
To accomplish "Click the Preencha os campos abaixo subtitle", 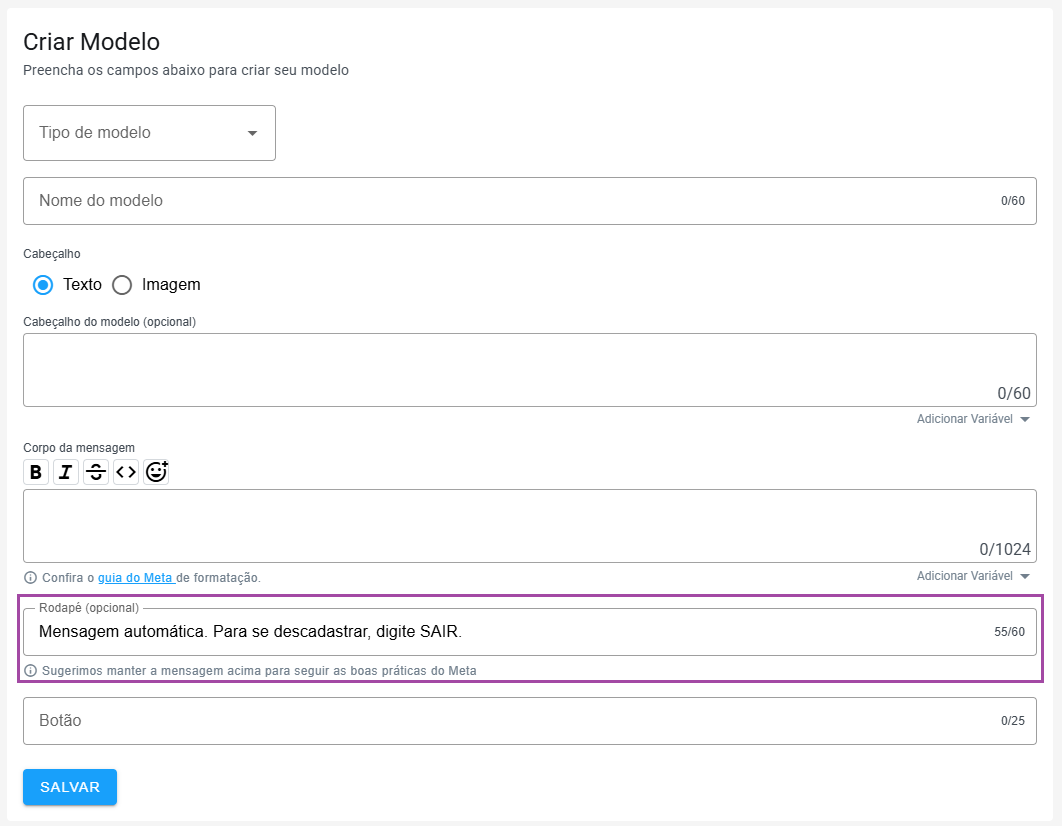I will [x=186, y=70].
